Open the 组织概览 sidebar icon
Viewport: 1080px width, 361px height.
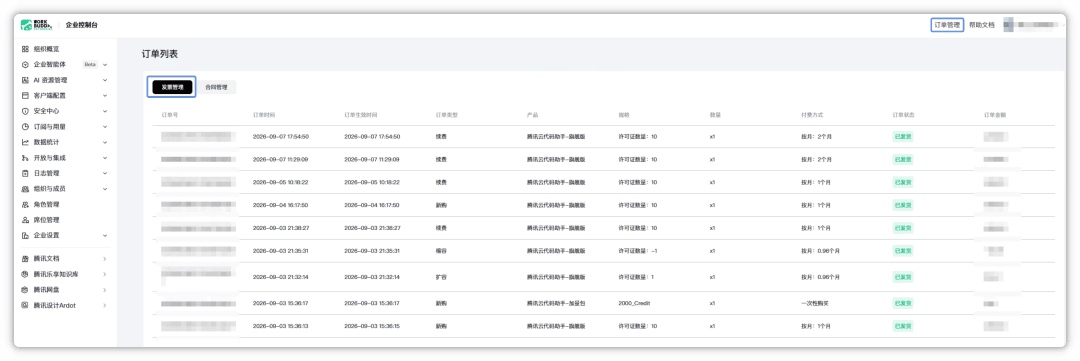click(x=25, y=49)
